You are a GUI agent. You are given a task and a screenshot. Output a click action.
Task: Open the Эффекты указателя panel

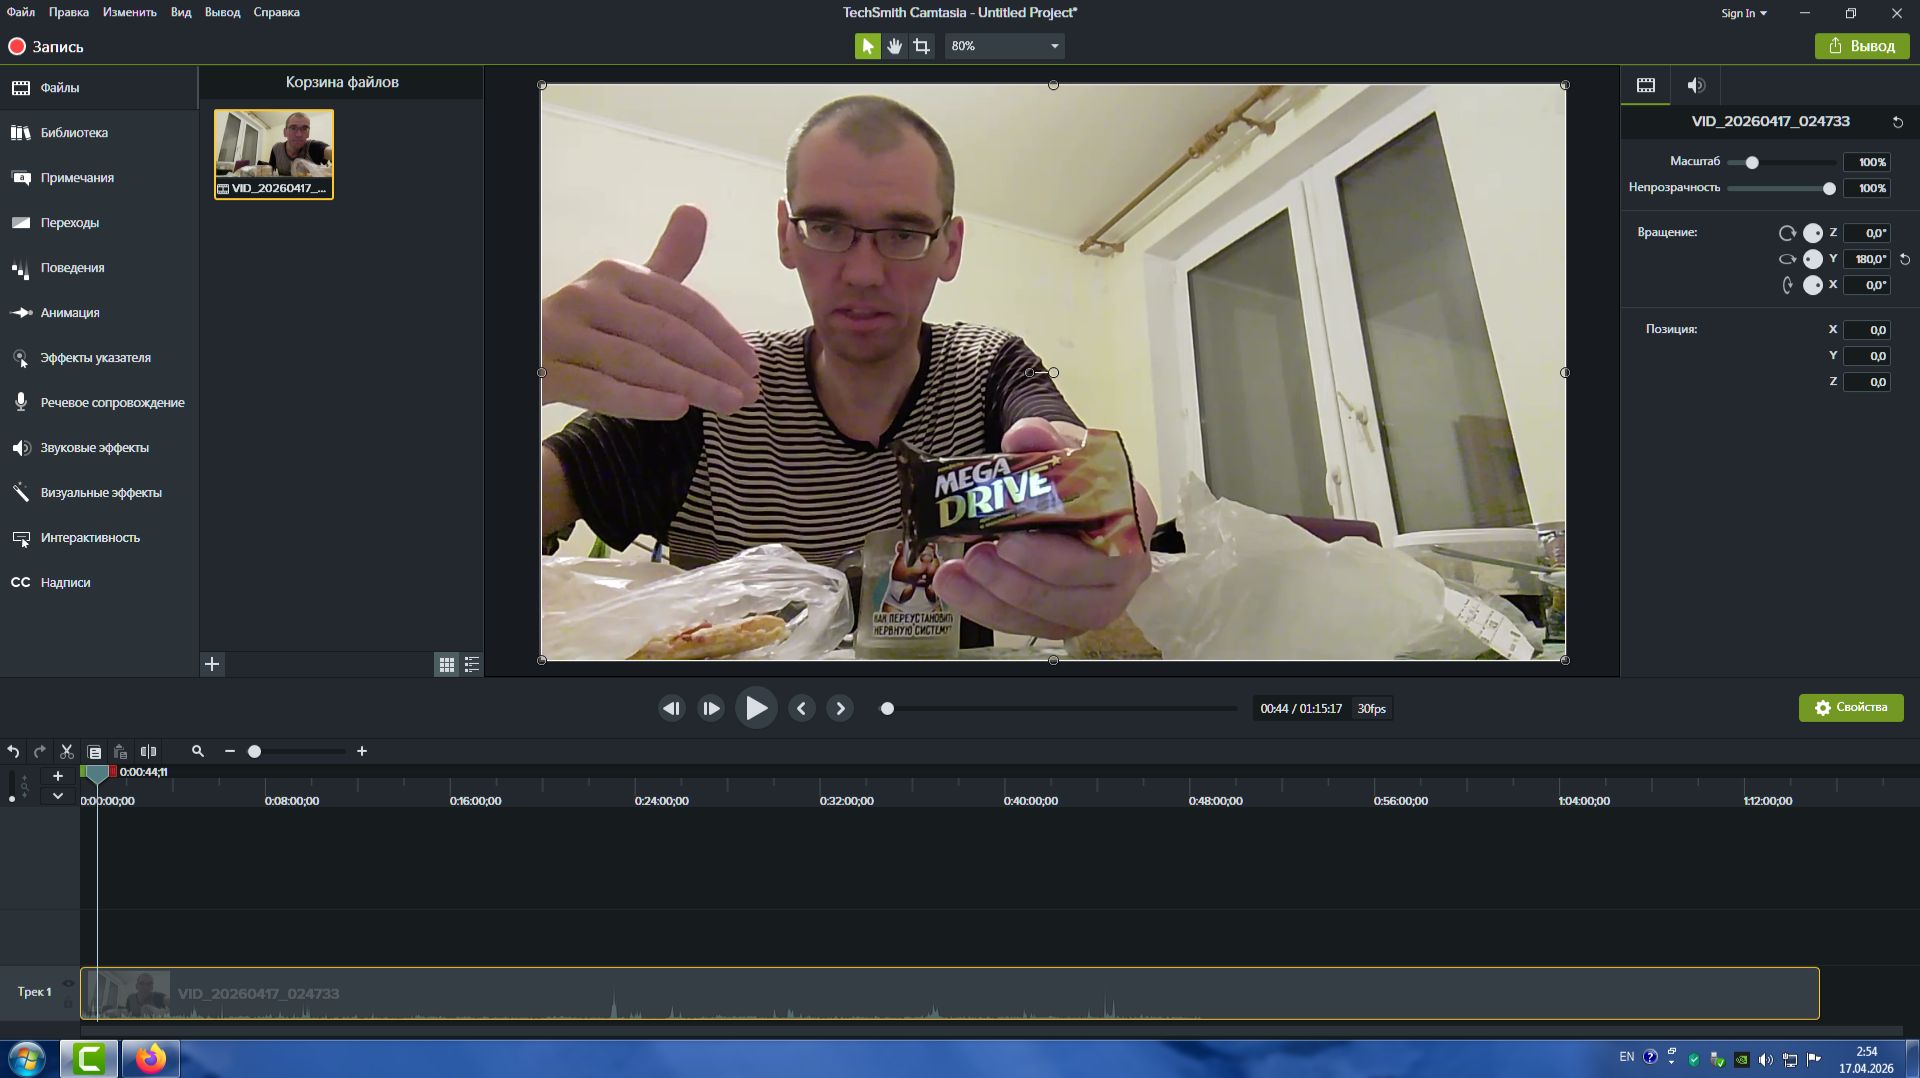click(99, 358)
